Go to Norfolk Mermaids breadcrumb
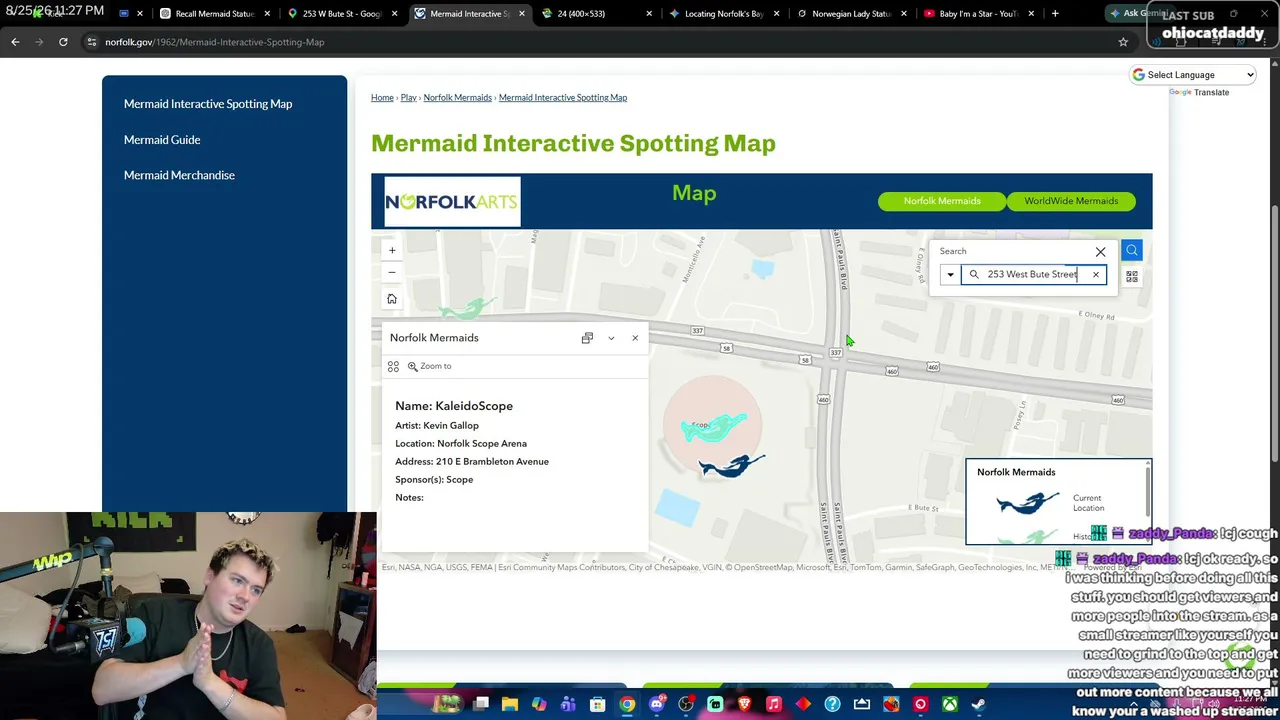Image resolution: width=1280 pixels, height=720 pixels. click(x=457, y=97)
